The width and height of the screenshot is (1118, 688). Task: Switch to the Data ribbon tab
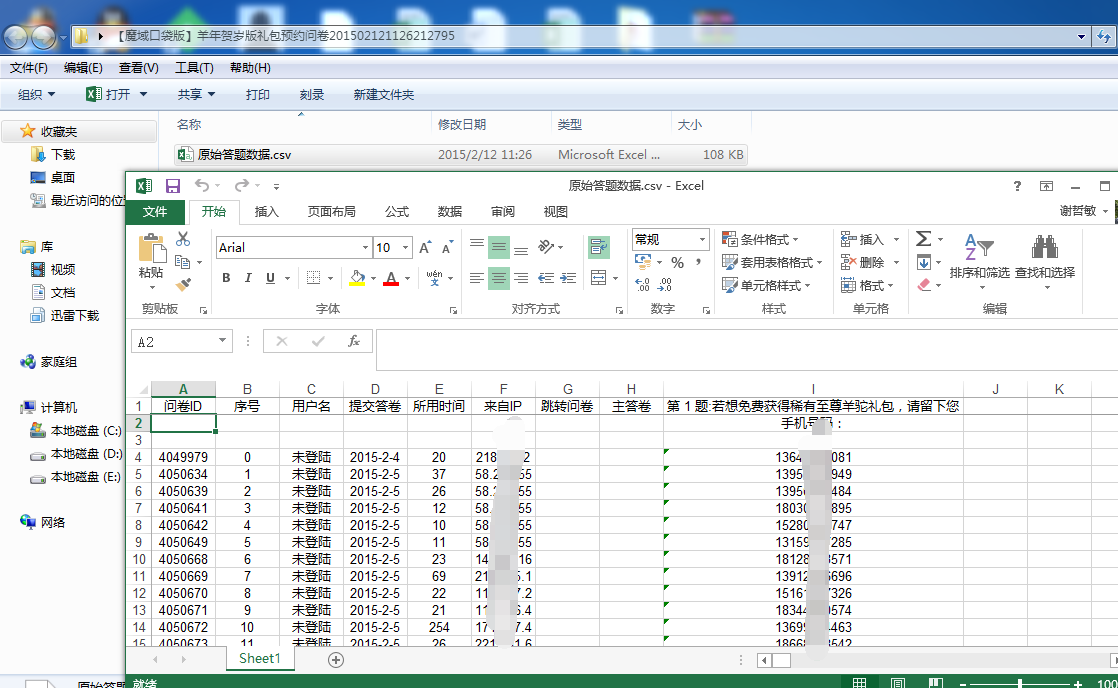pos(449,212)
